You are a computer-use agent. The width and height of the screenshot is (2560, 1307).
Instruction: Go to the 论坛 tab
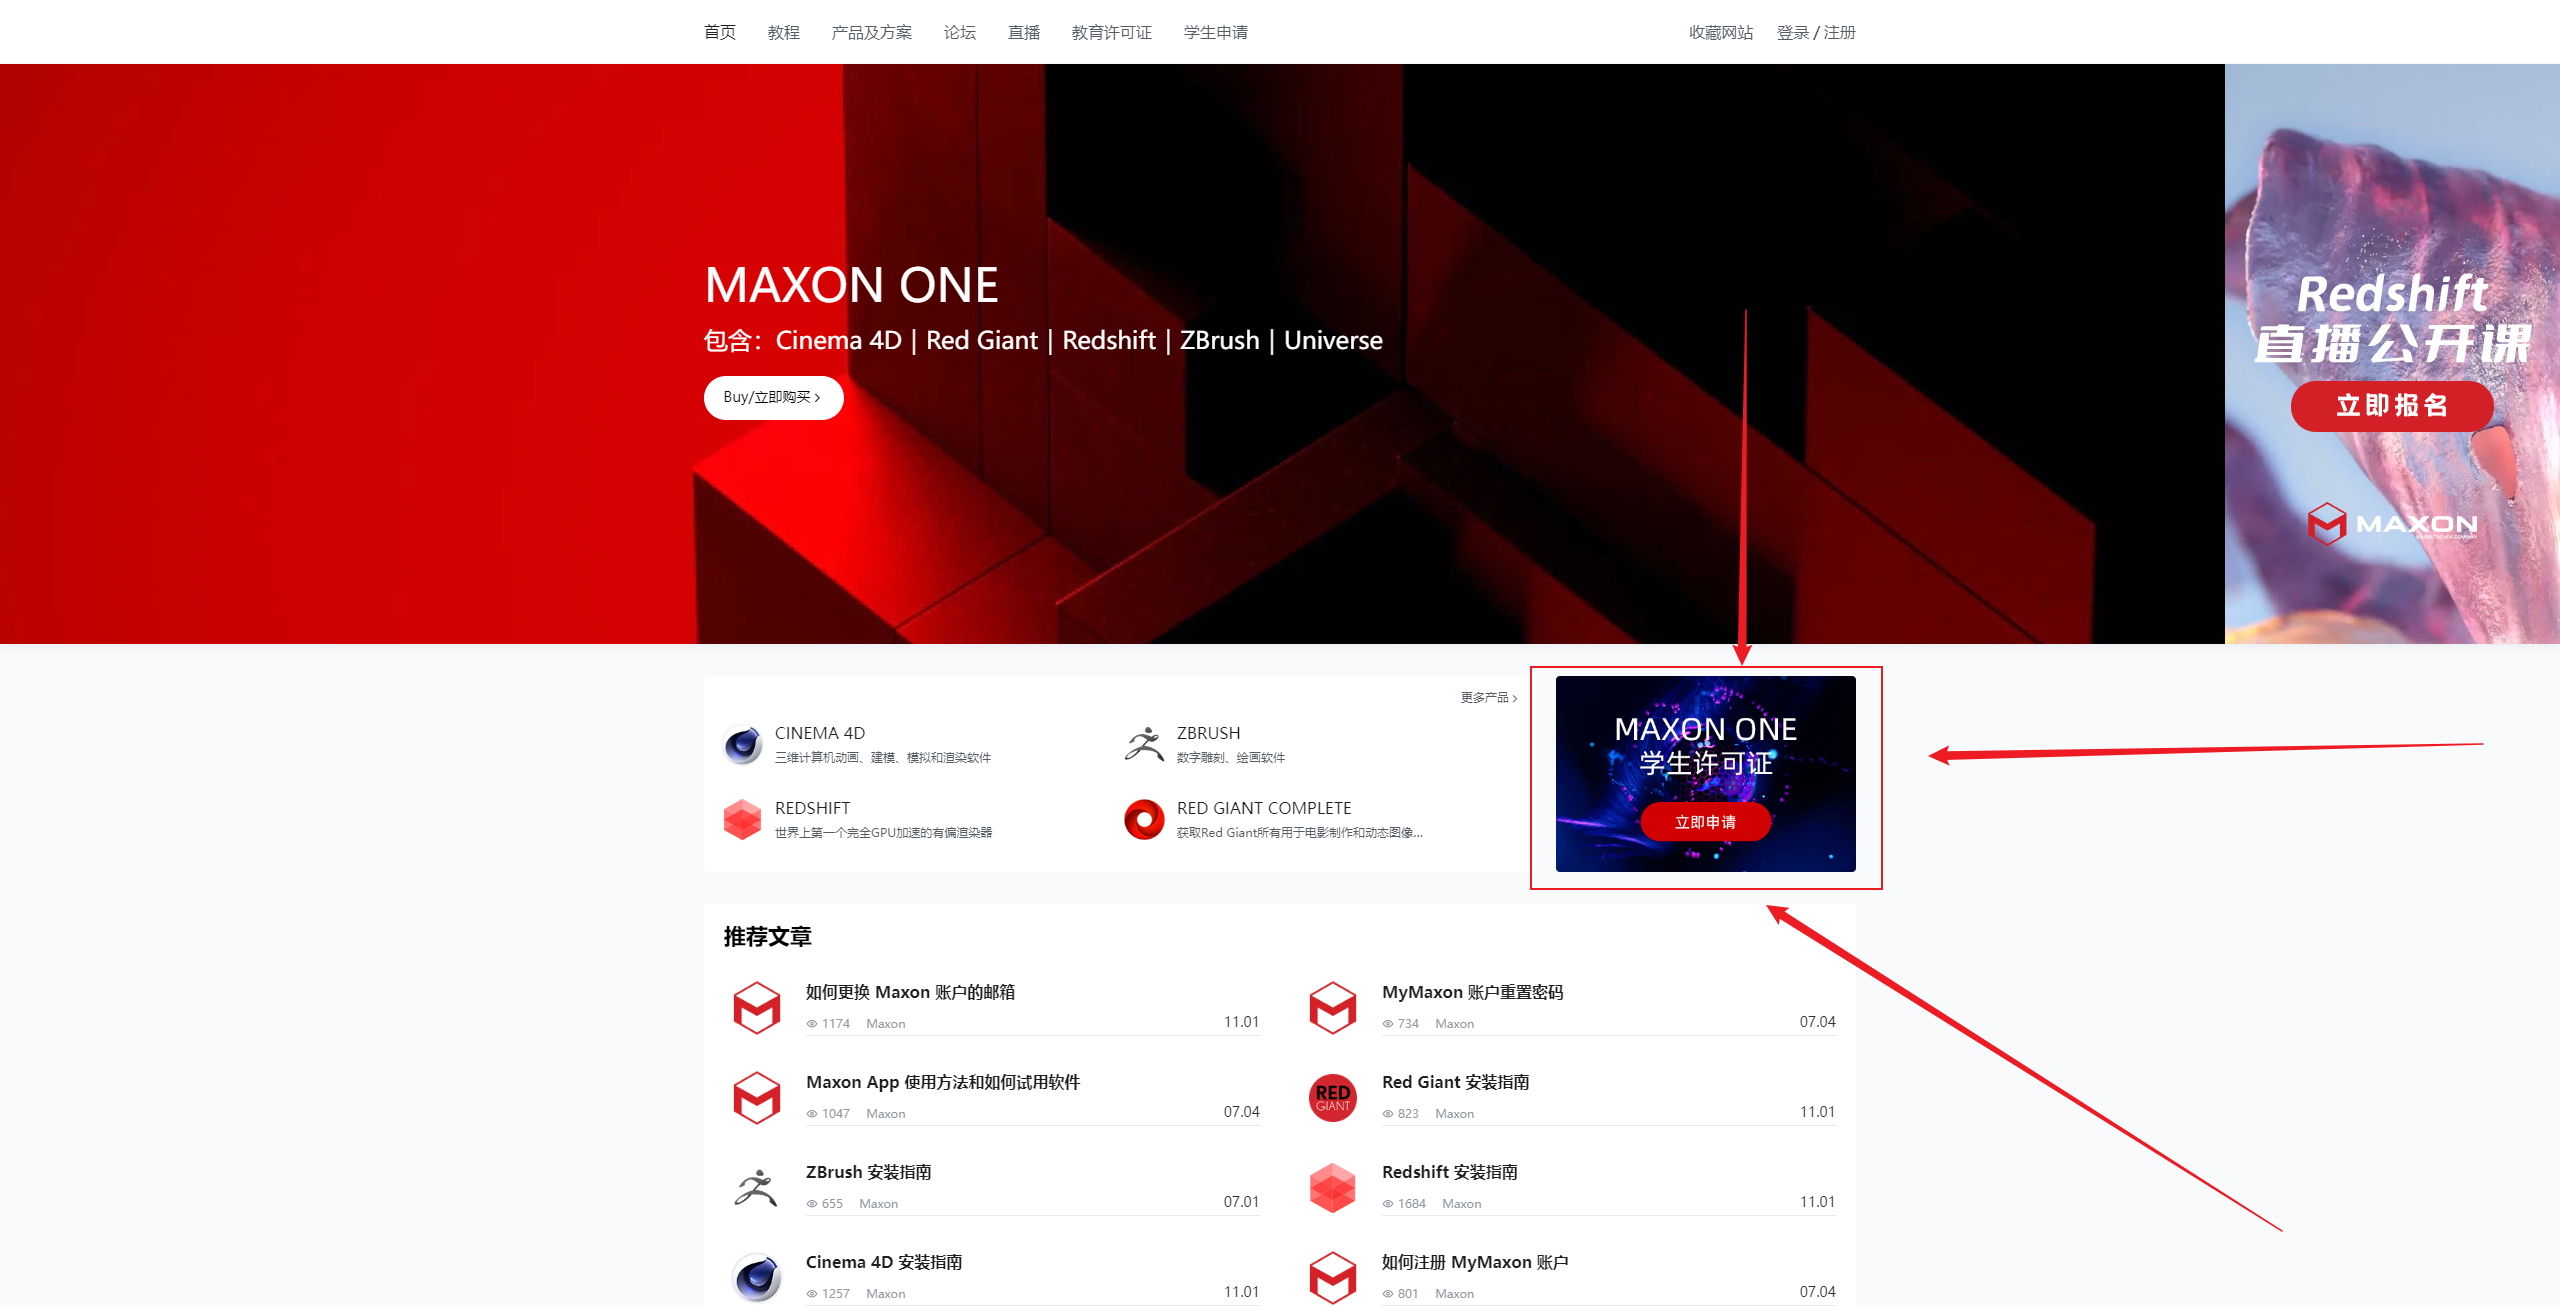click(x=960, y=33)
